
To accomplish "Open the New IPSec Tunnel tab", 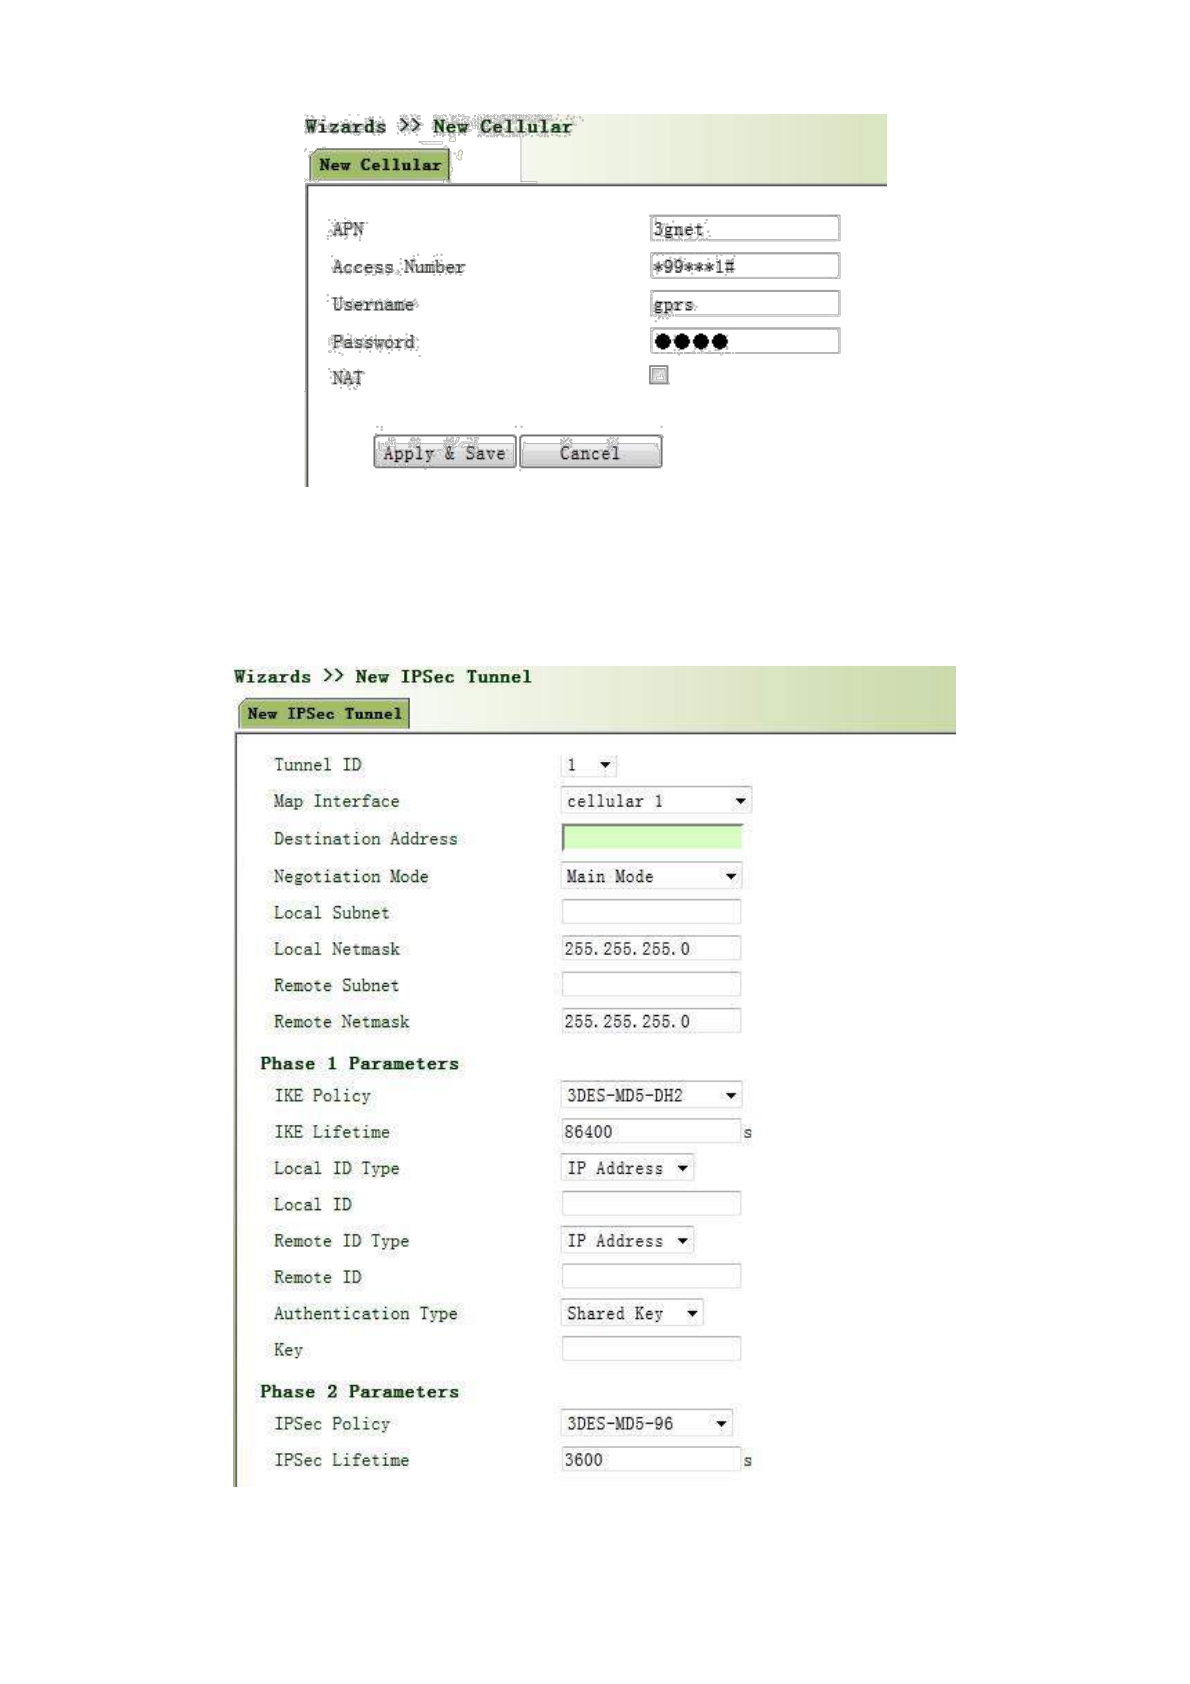I will 324,714.
